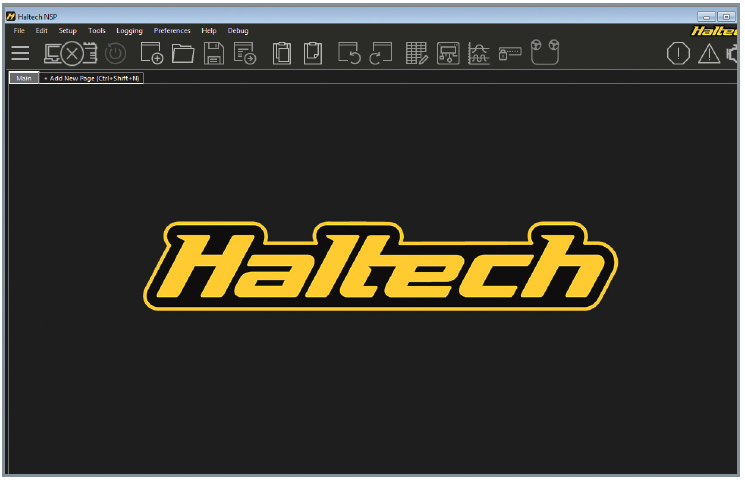Select the Main page tab
745x482 pixels.
coord(24,78)
